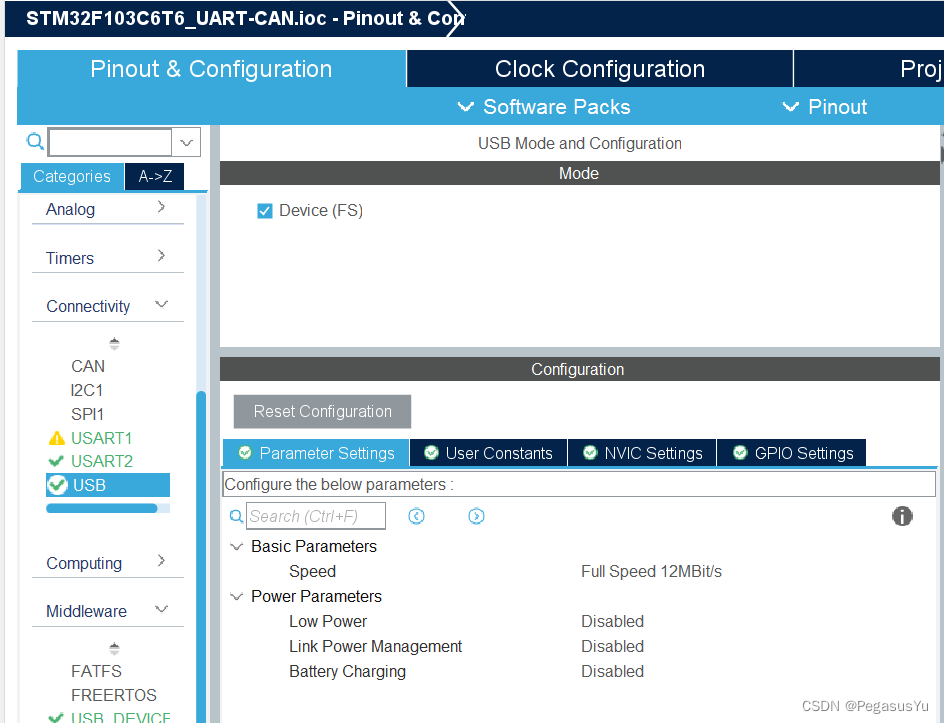Select FREERTOS middleware
944x723 pixels.
[x=114, y=695]
